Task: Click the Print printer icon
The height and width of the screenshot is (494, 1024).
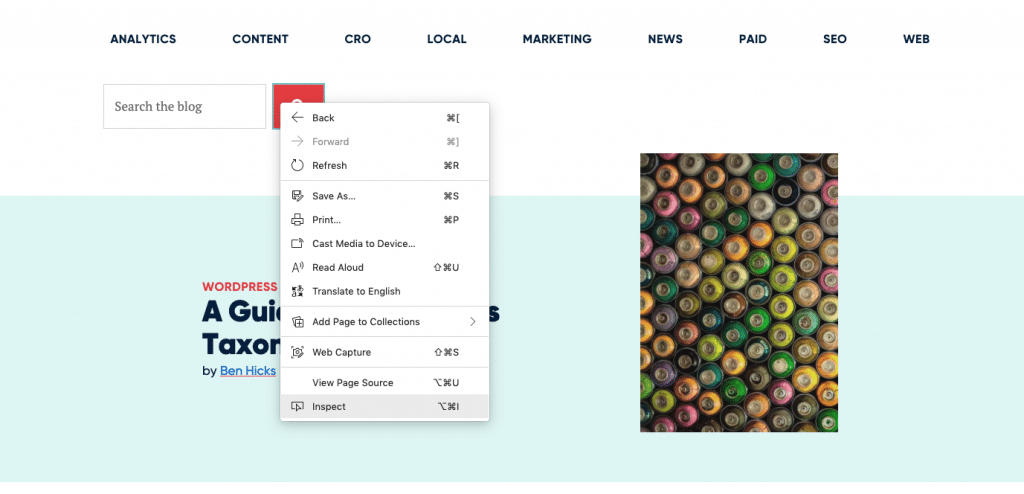Action: pyautogui.click(x=297, y=220)
